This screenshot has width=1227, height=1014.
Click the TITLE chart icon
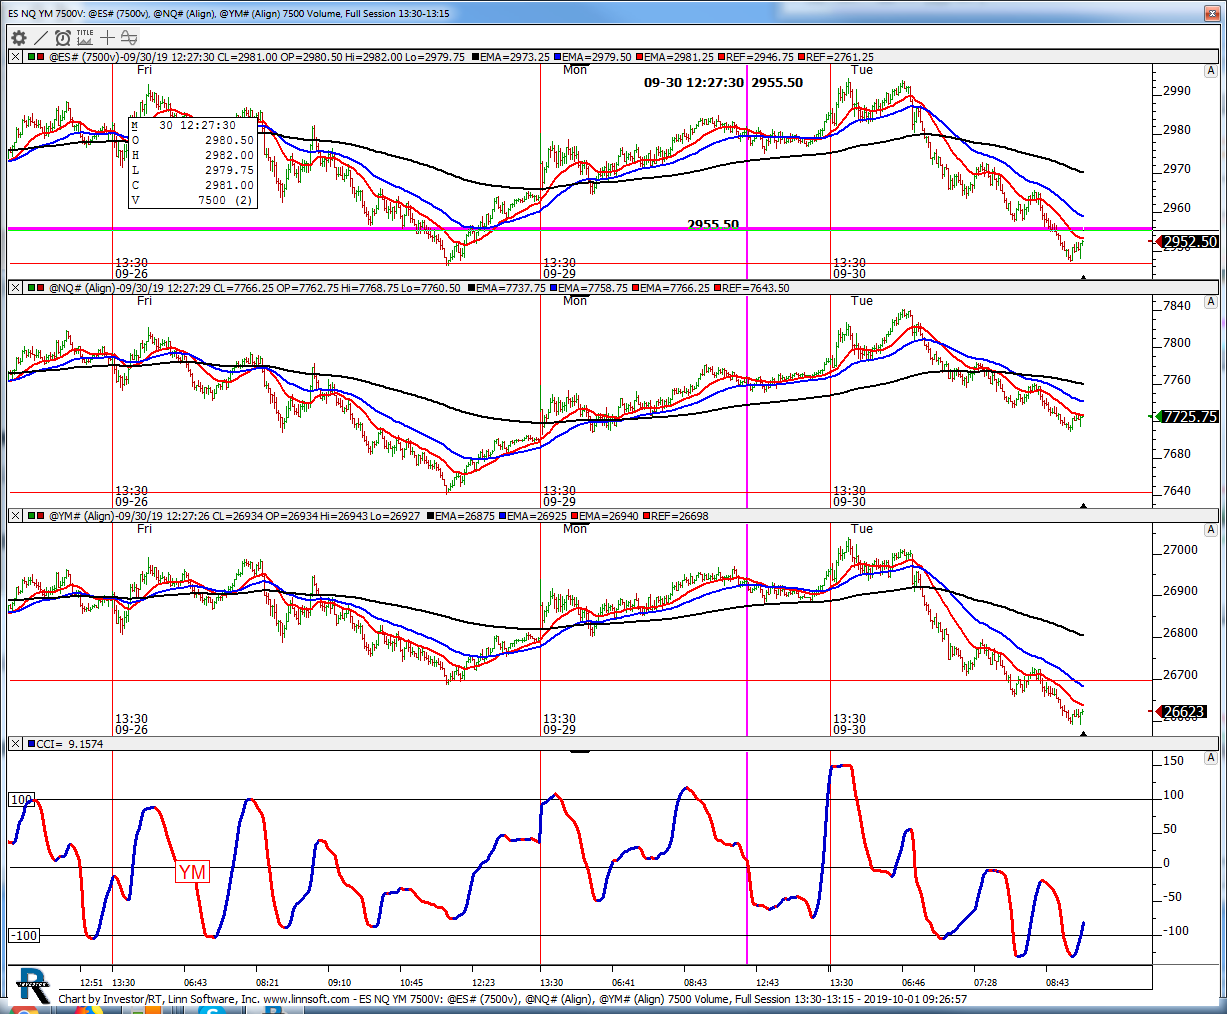click(x=85, y=38)
